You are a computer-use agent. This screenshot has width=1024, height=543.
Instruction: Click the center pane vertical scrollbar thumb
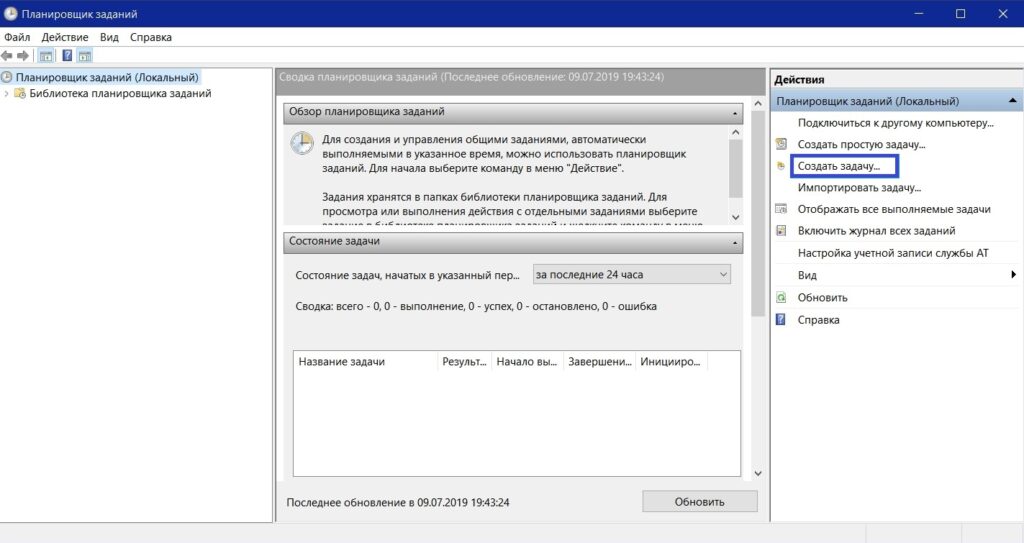(x=758, y=214)
